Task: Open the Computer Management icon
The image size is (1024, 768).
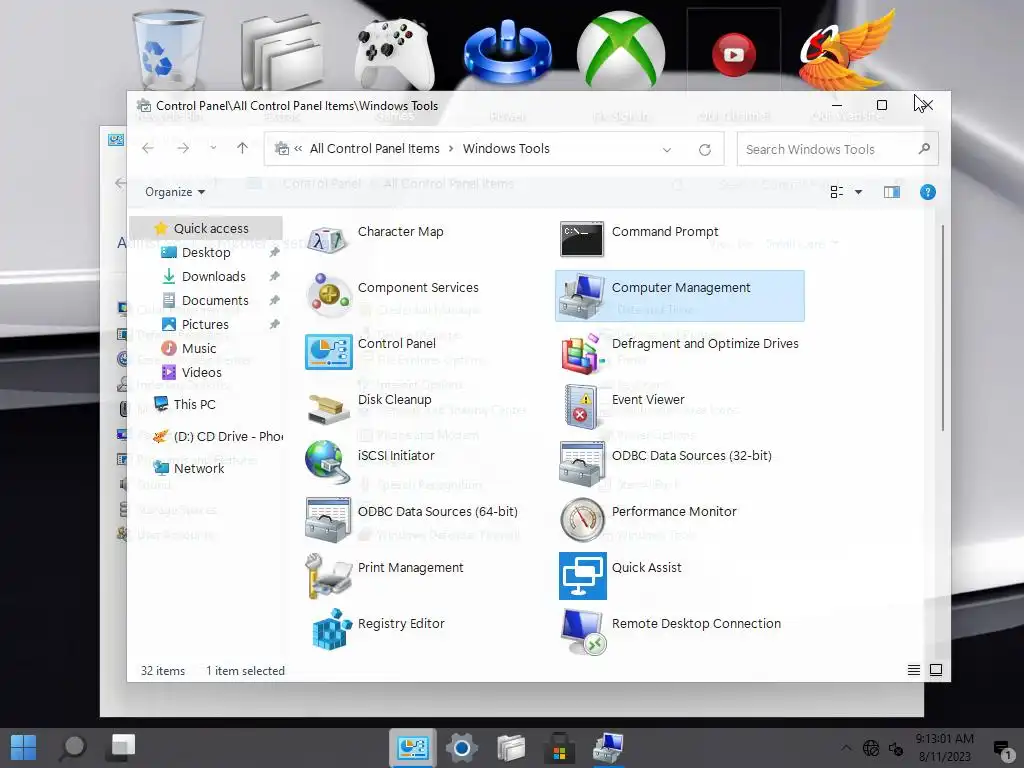Action: pyautogui.click(x=582, y=296)
